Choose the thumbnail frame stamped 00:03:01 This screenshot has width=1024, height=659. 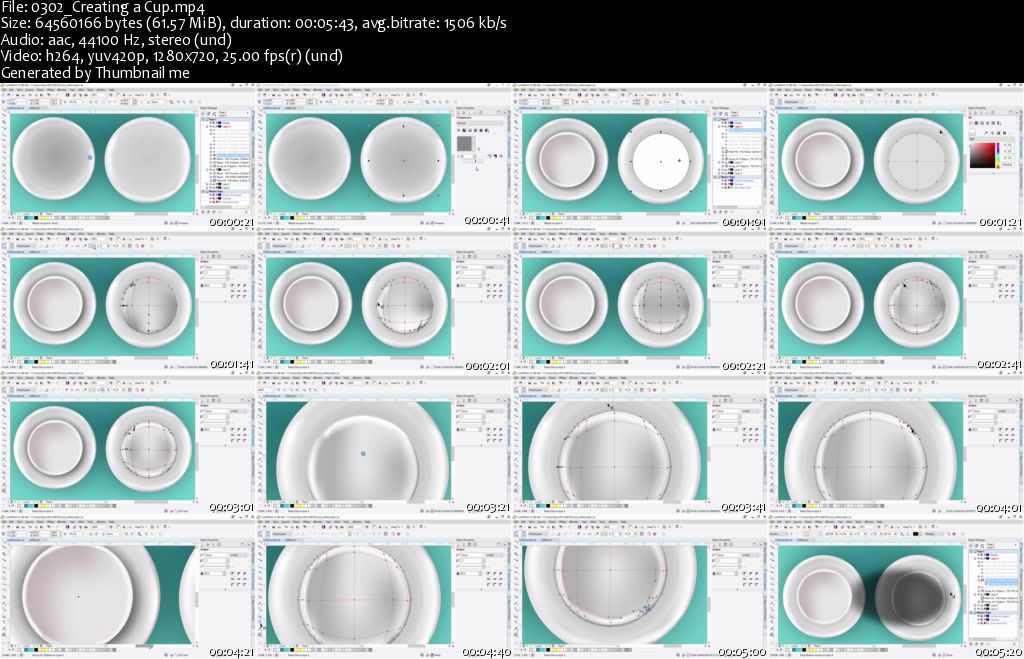click(128, 443)
